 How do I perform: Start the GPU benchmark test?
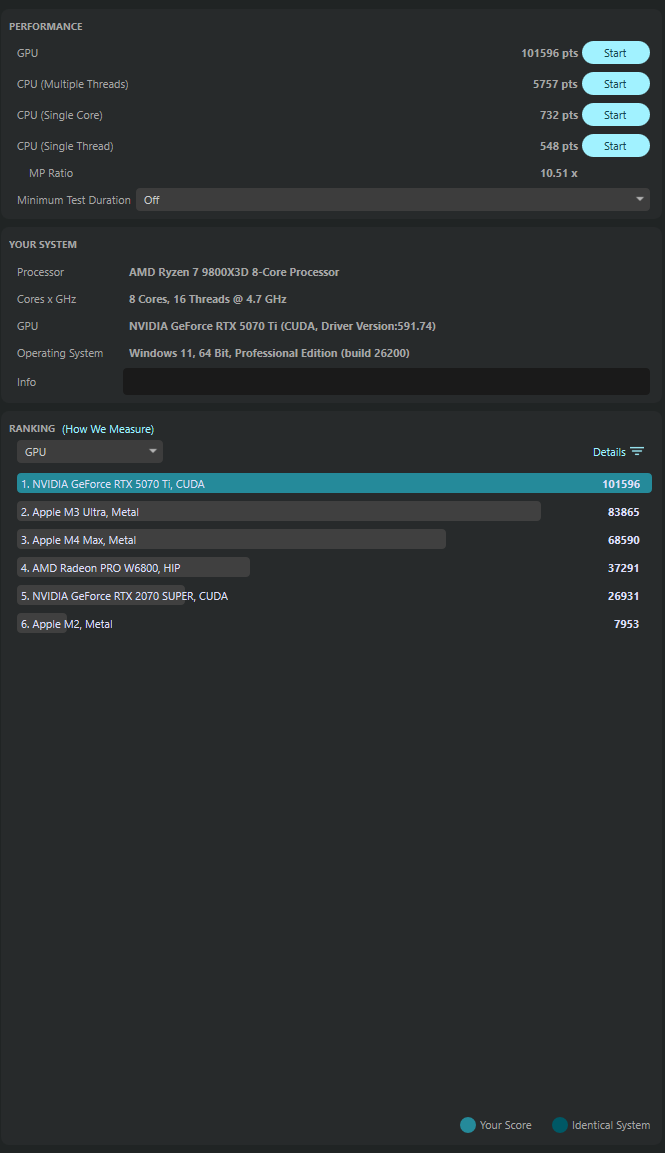coord(615,53)
